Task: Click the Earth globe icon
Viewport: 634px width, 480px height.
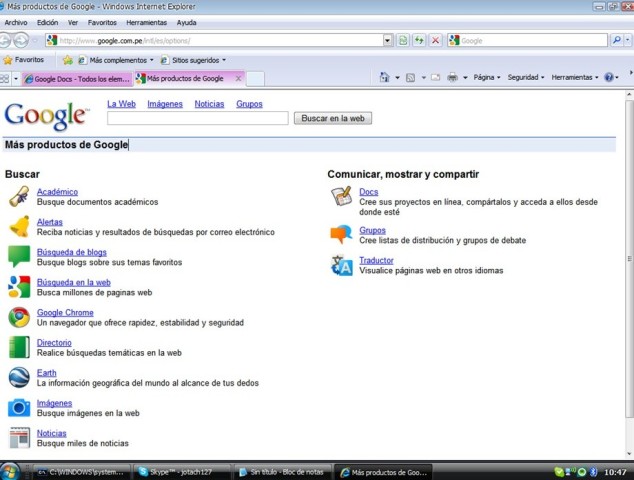Action: click(19, 377)
